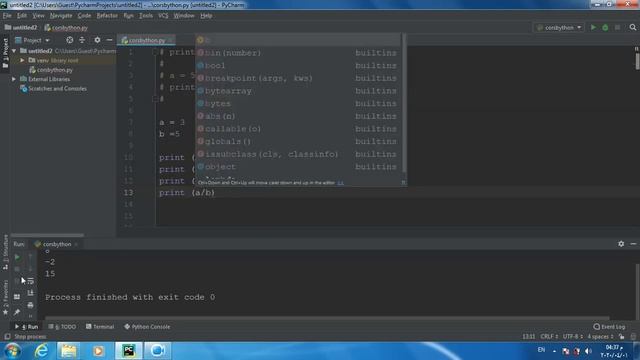The height and width of the screenshot is (360, 640).
Task: Rerun program with the Run panel green play icon
Action: tap(17, 257)
